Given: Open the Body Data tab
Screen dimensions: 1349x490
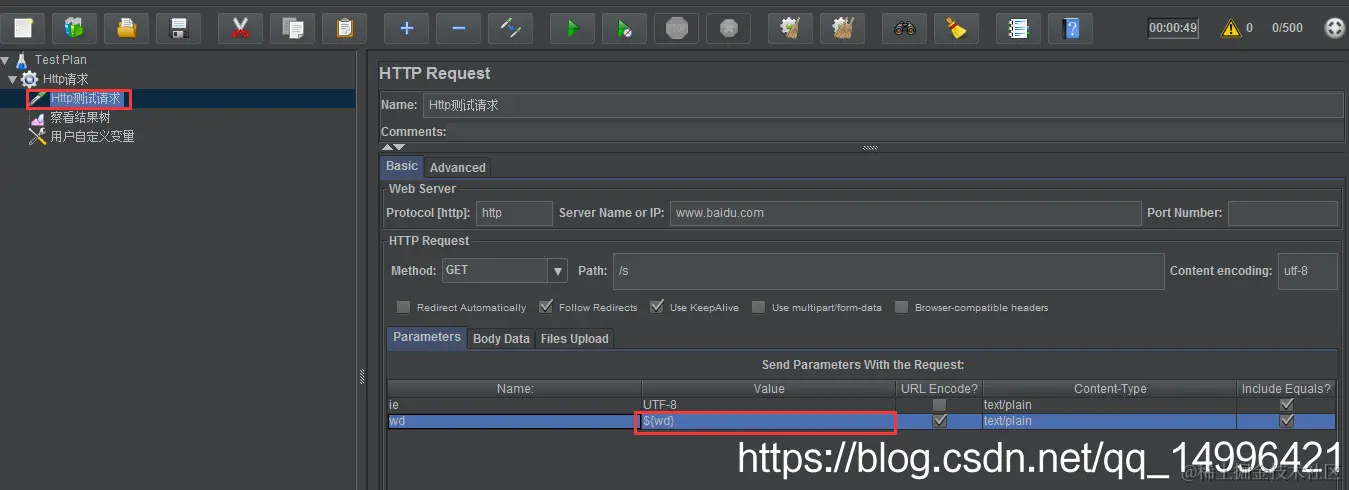Looking at the screenshot, I should coord(501,339).
